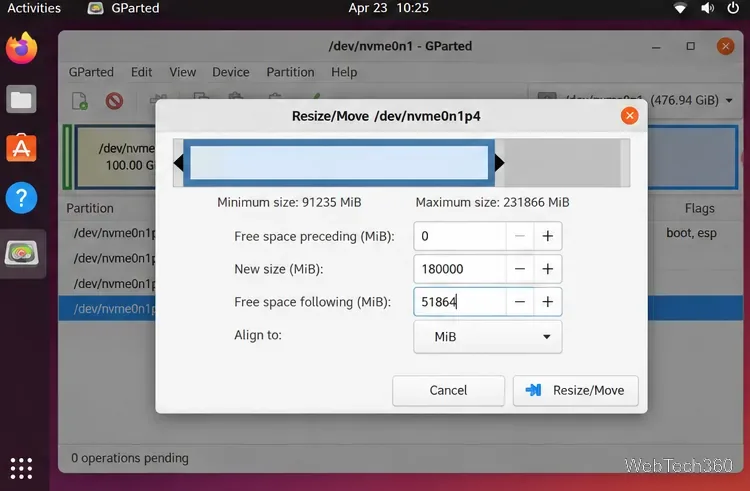Open the Device menu
Viewport: 750px width, 491px height.
click(x=231, y=72)
